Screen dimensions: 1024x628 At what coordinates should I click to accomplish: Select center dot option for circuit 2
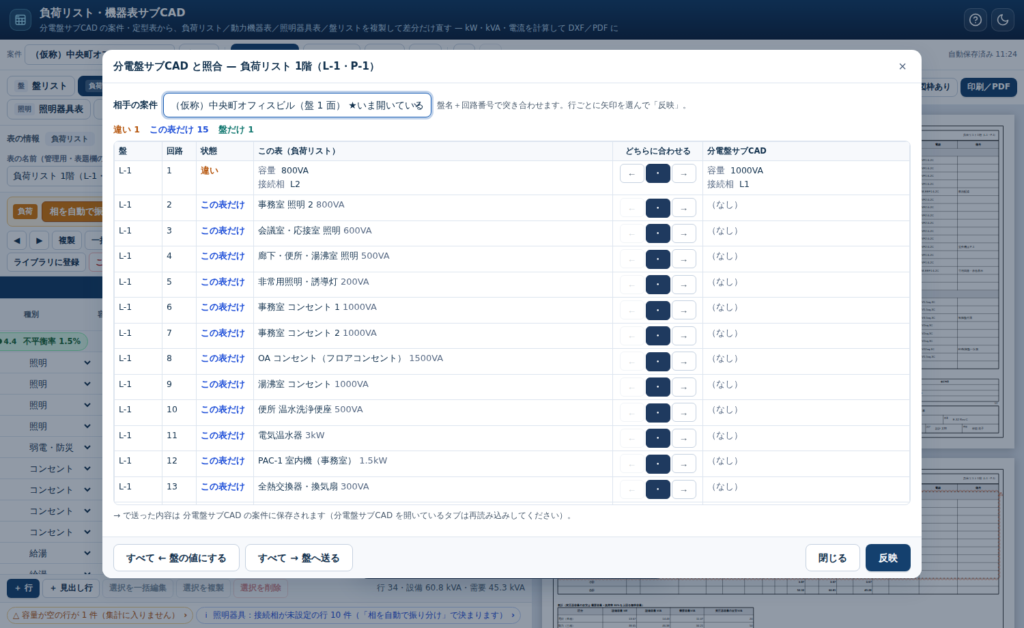(x=658, y=208)
